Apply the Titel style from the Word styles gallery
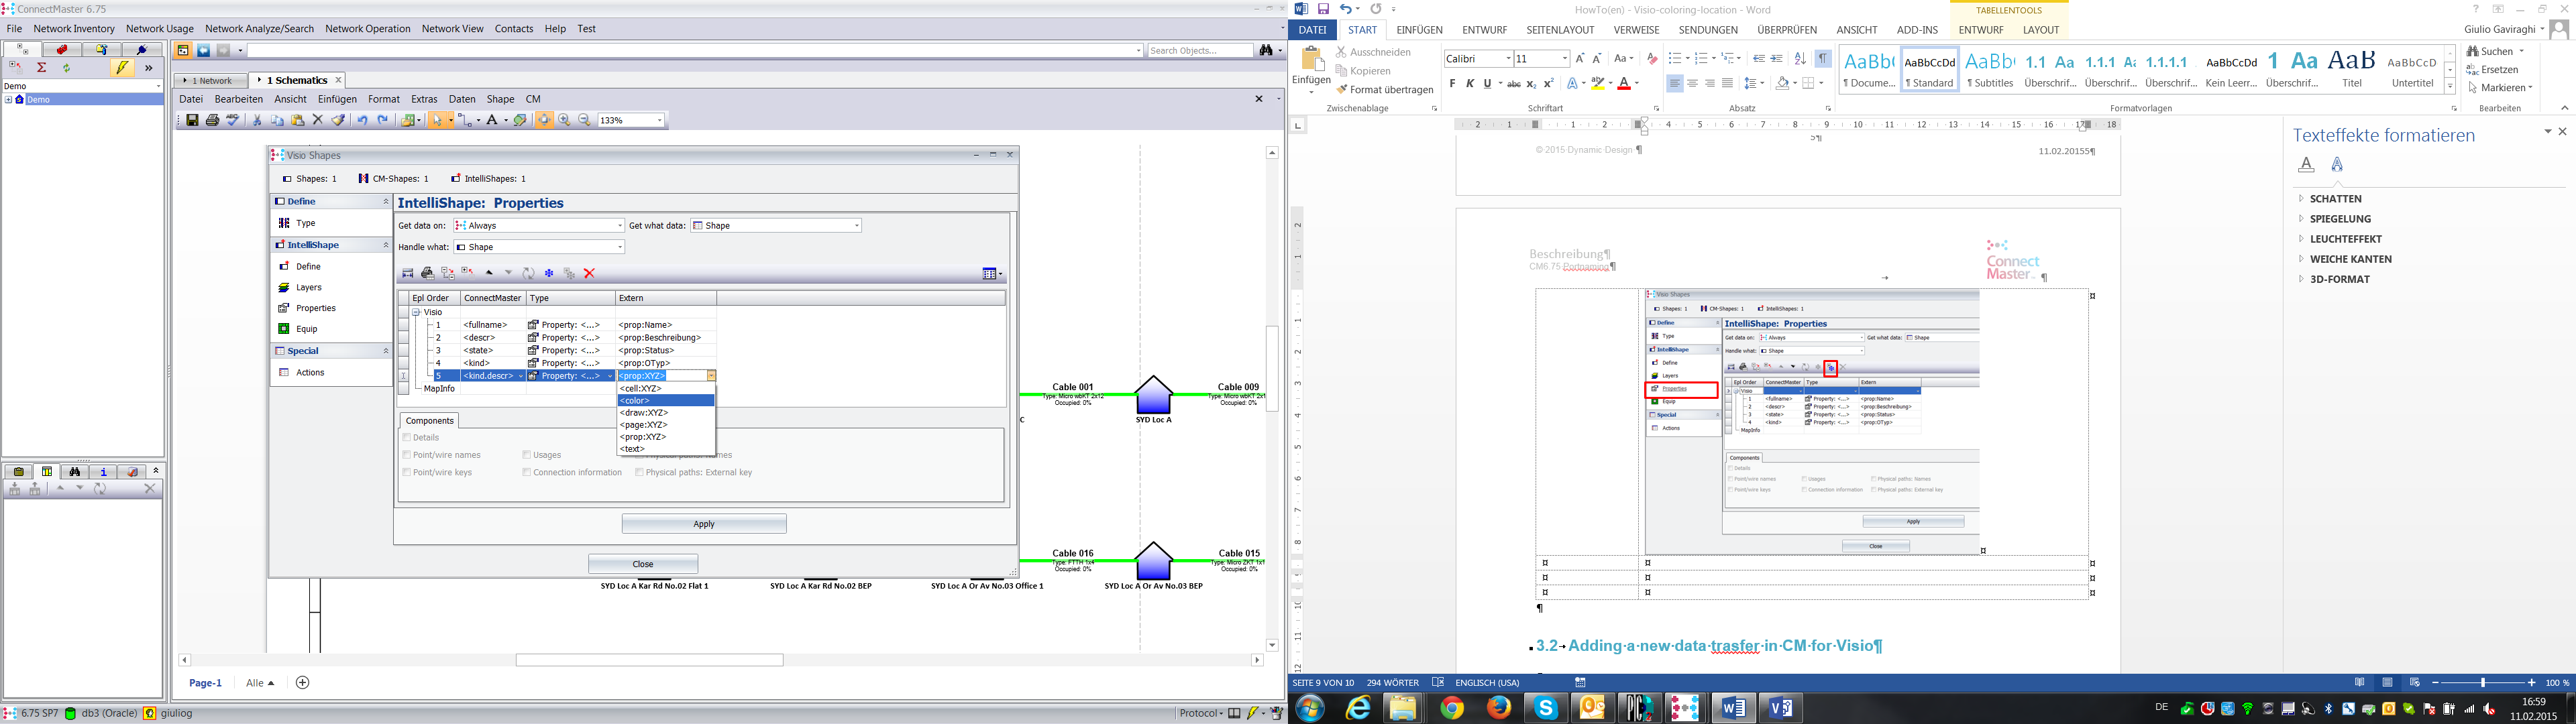The image size is (2576, 724). point(2351,69)
